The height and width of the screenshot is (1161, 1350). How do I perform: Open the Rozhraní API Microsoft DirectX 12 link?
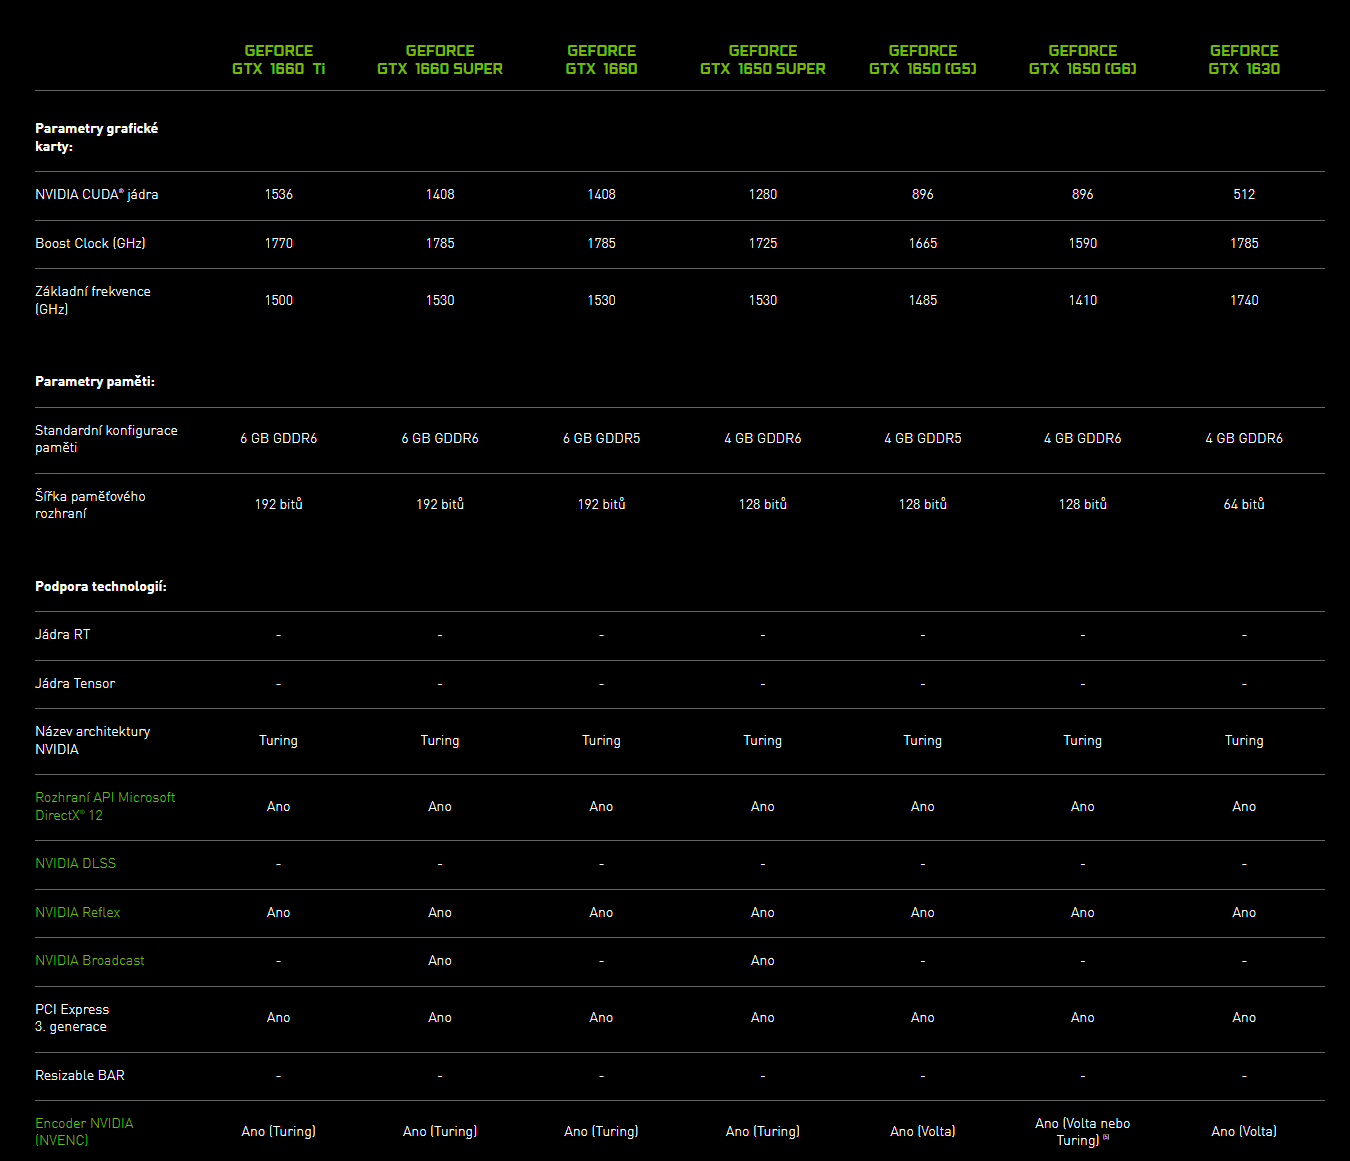coord(105,806)
